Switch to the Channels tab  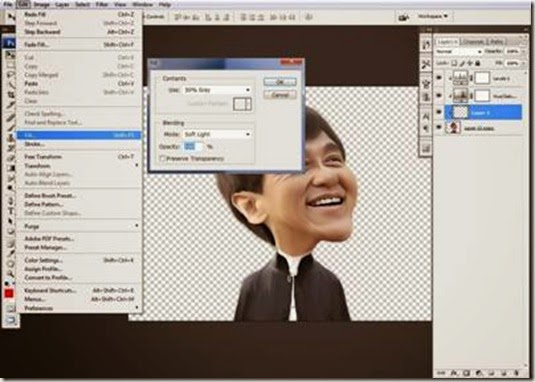pos(473,42)
